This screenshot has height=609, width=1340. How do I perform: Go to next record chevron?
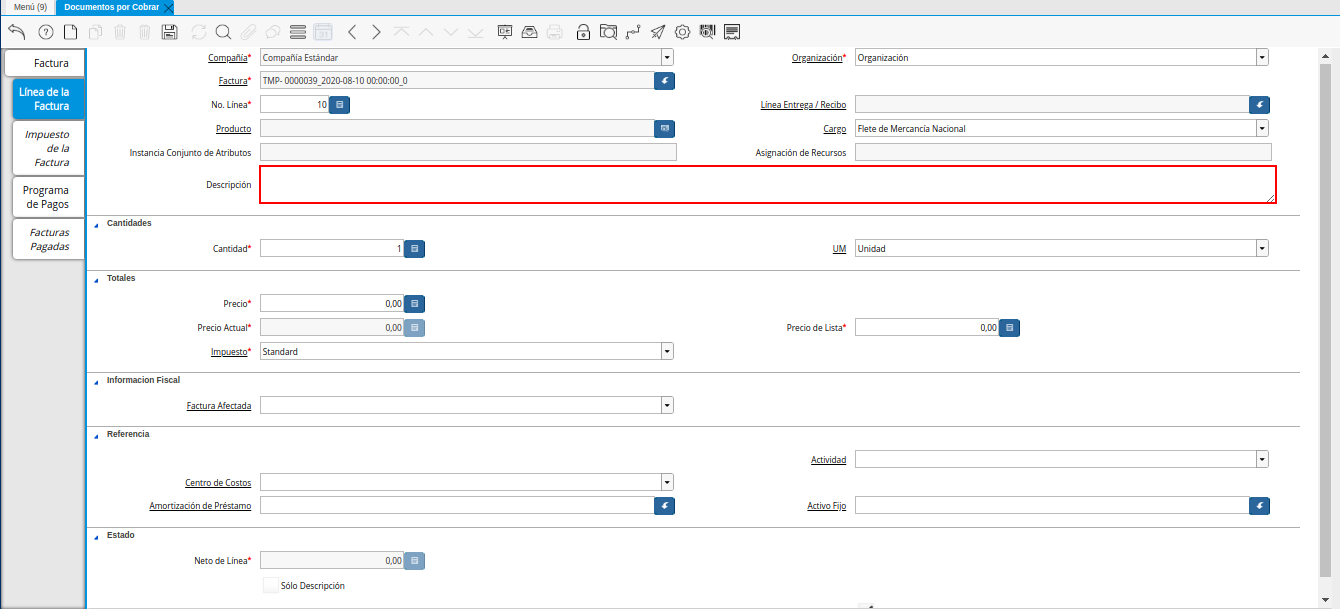376,32
